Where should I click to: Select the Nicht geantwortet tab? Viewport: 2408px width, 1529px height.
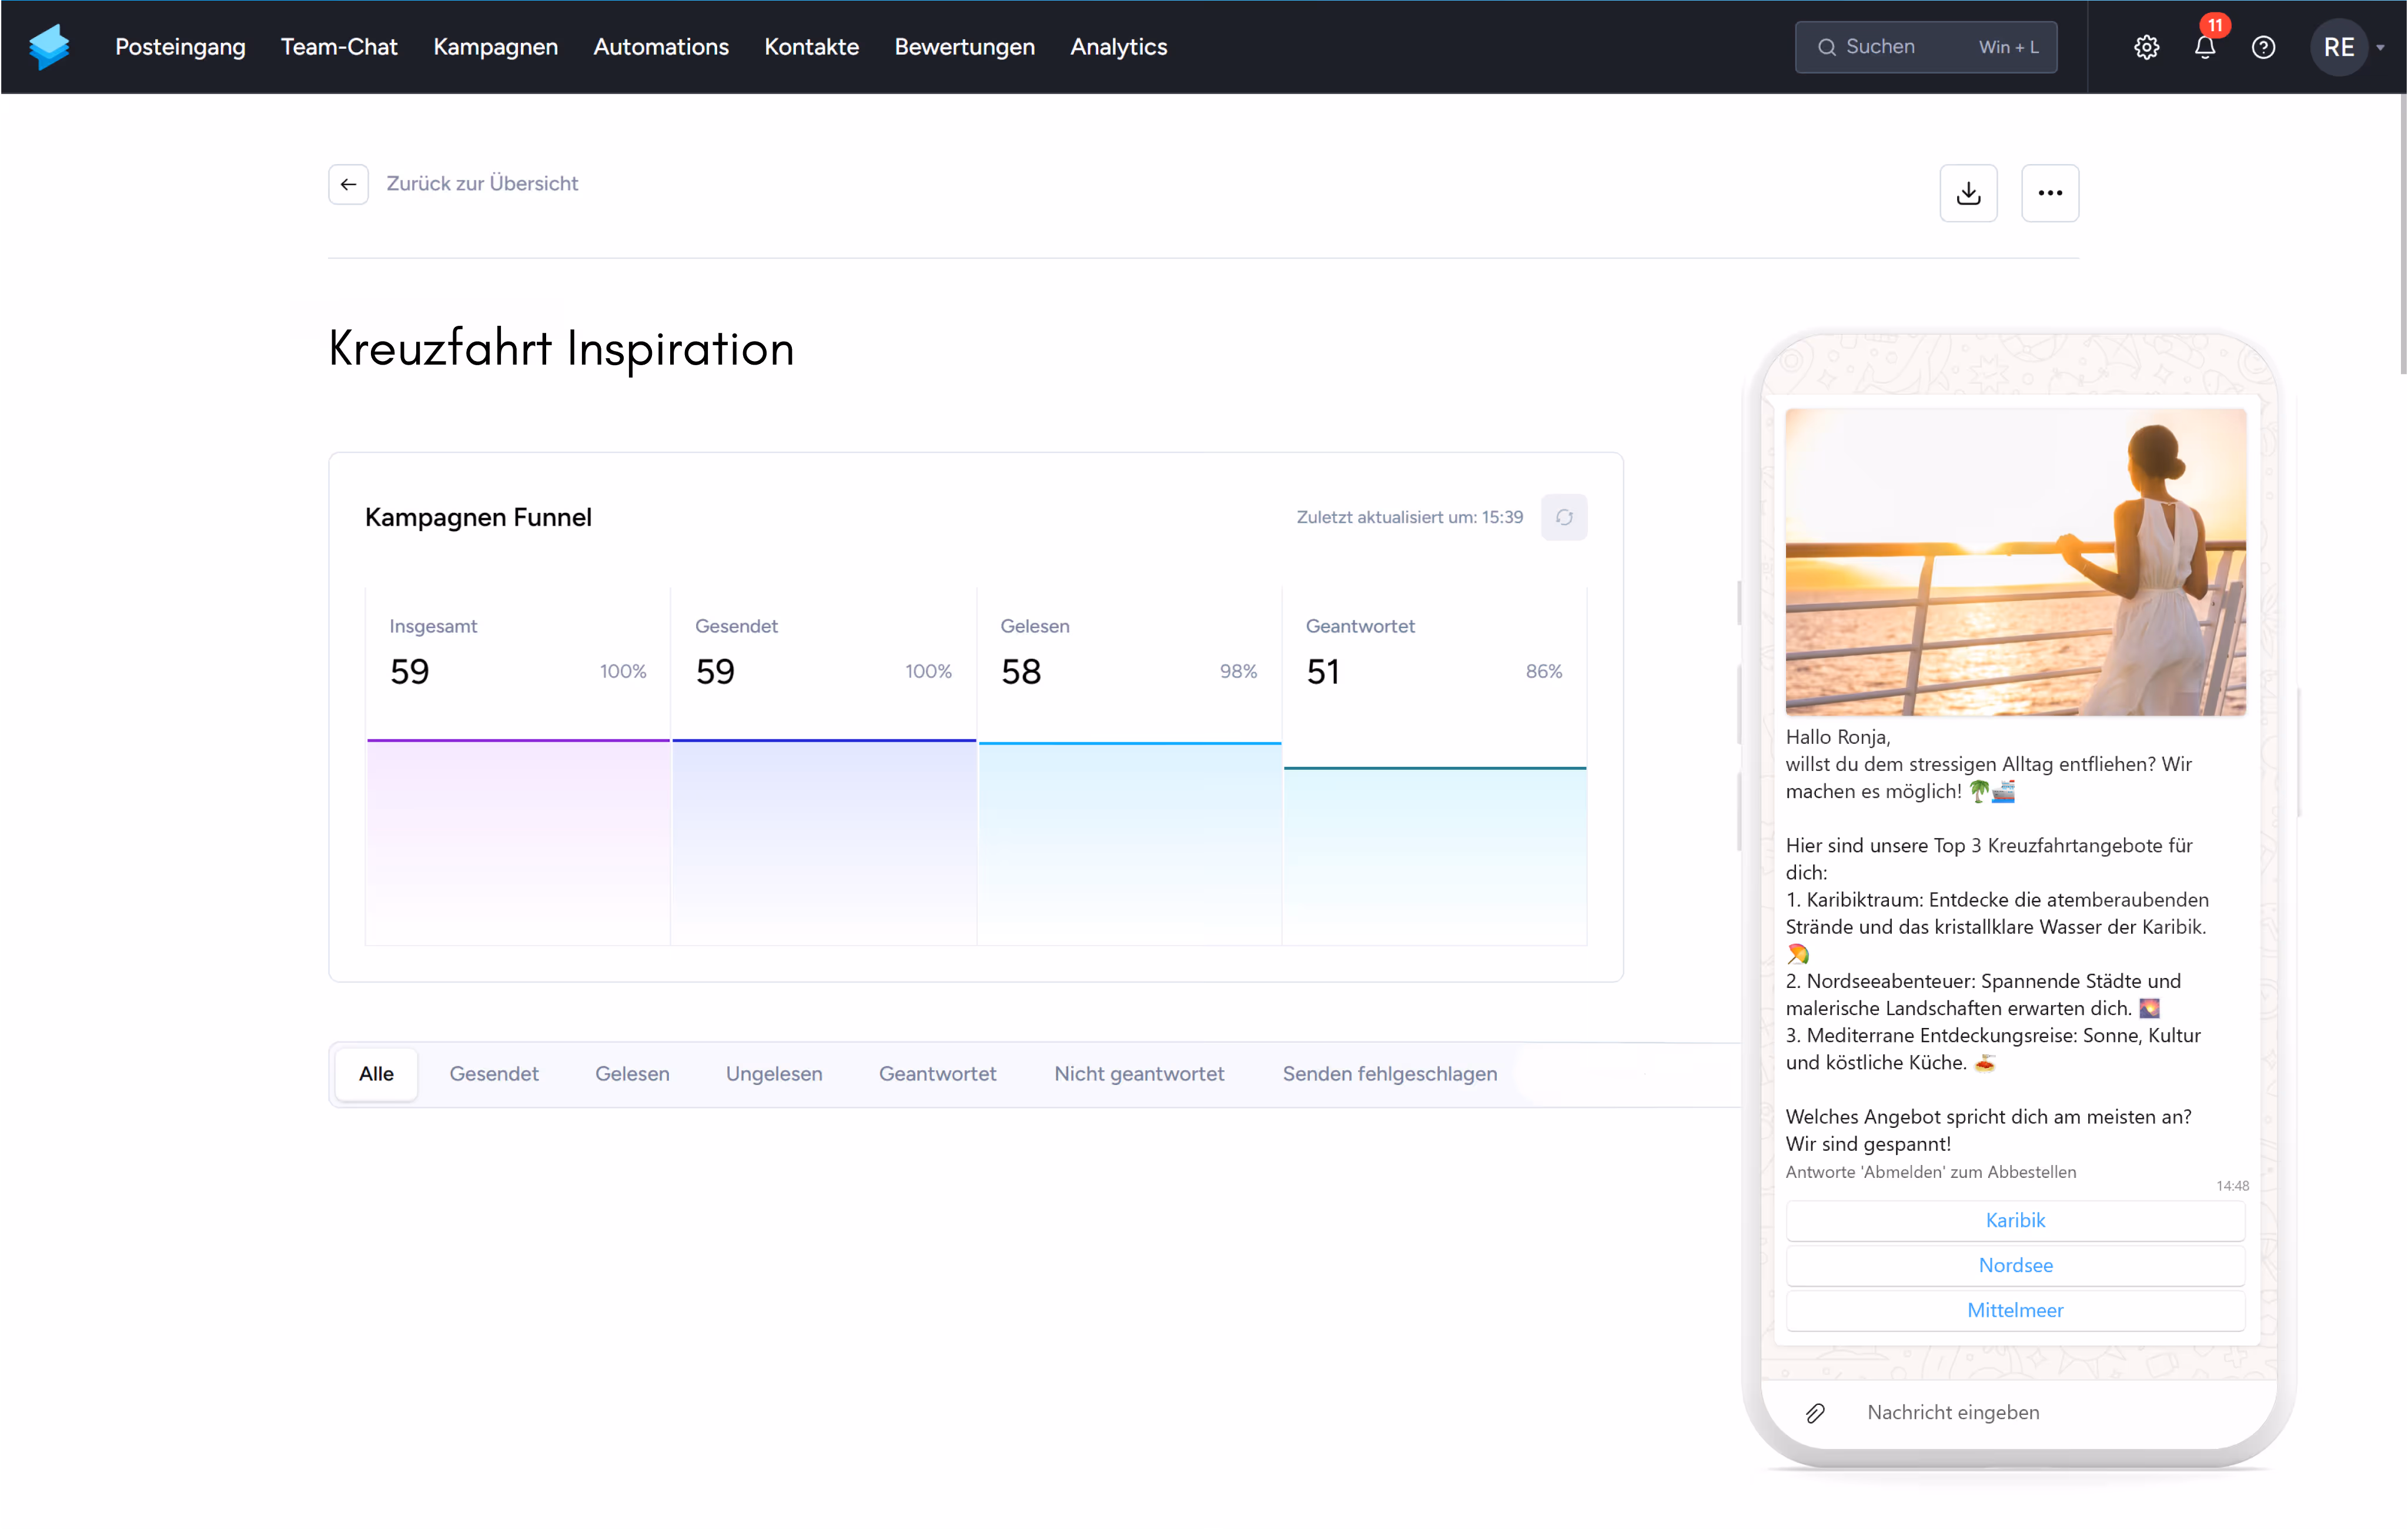coord(1138,1073)
